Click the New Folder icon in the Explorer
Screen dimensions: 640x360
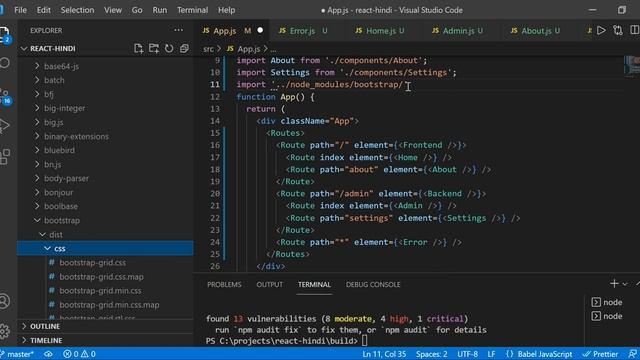[x=154, y=49]
